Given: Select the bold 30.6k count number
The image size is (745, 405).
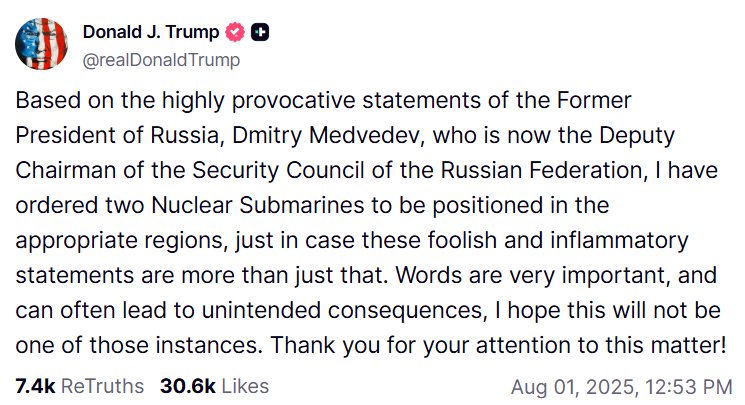Looking at the screenshot, I should 188,386.
